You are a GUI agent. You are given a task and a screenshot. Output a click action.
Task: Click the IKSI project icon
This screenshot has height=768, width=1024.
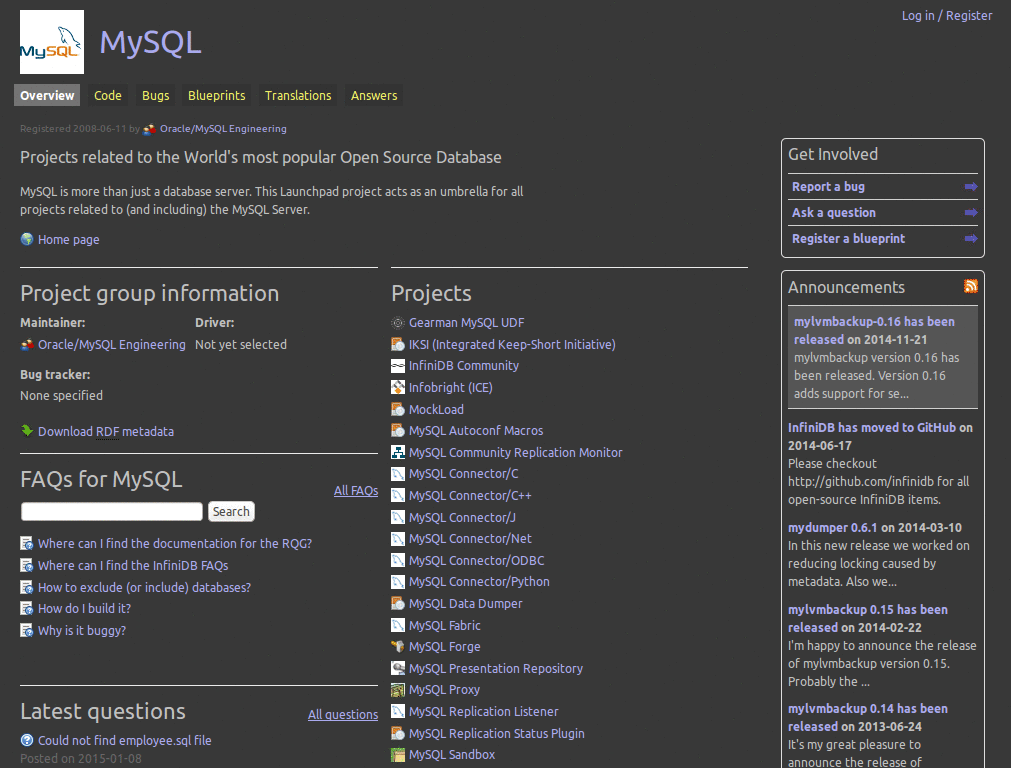(398, 344)
